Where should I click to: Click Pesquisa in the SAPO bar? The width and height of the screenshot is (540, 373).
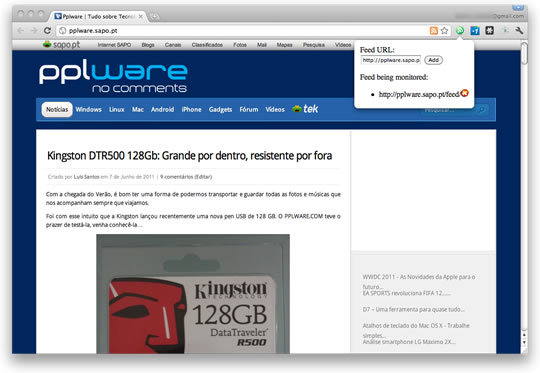coord(314,45)
